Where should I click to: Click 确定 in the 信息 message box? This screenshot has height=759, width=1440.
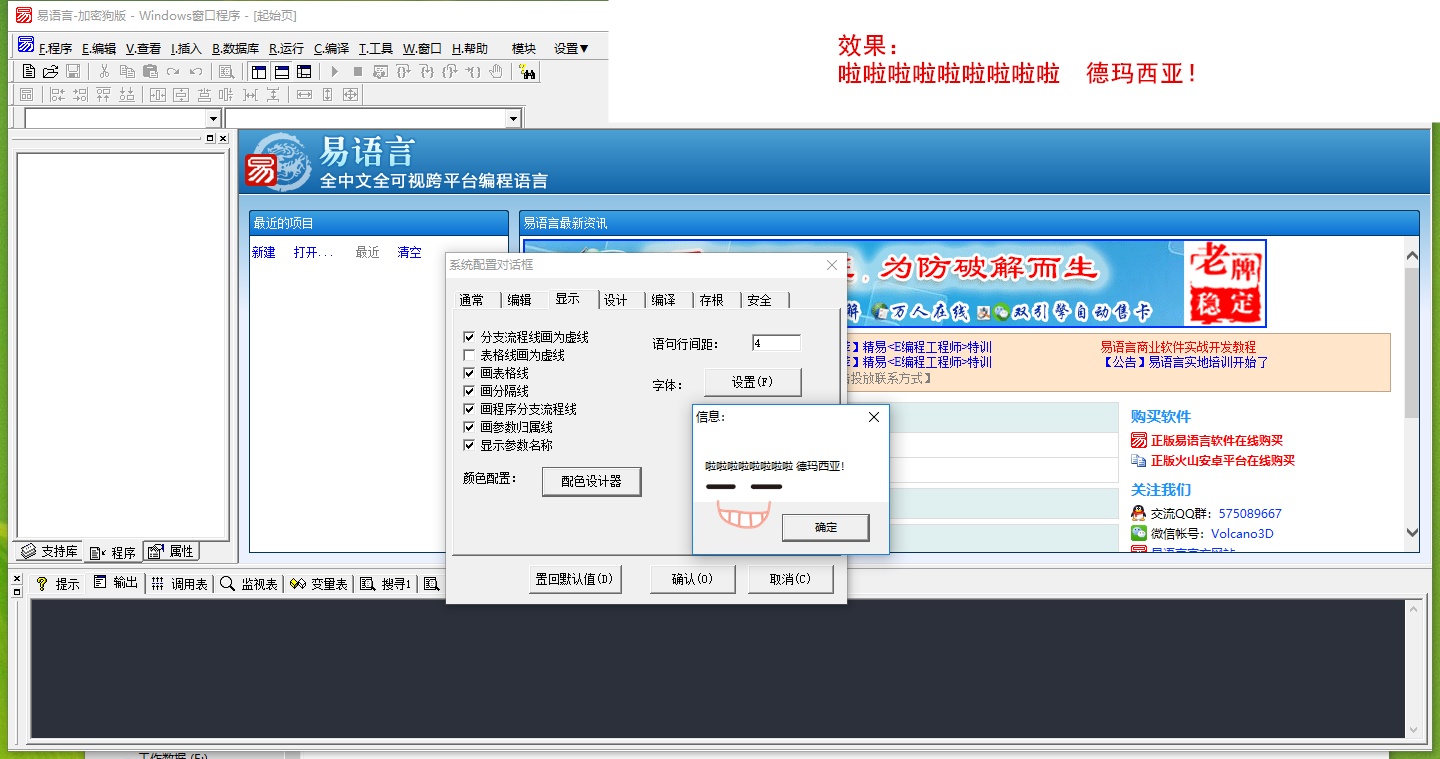click(825, 527)
